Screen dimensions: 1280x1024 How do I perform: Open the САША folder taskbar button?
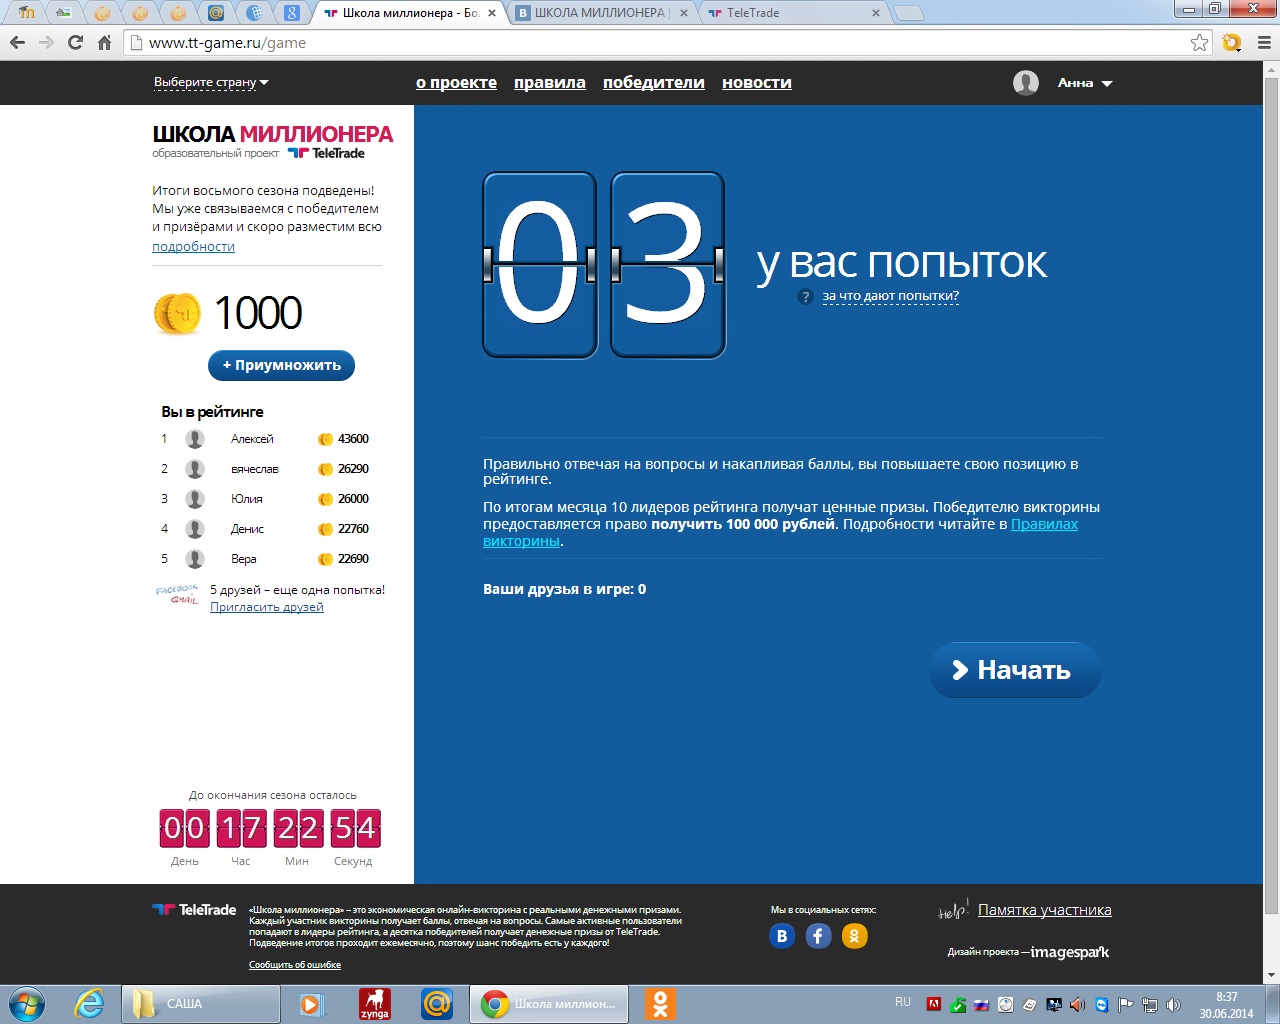[x=201, y=1004]
